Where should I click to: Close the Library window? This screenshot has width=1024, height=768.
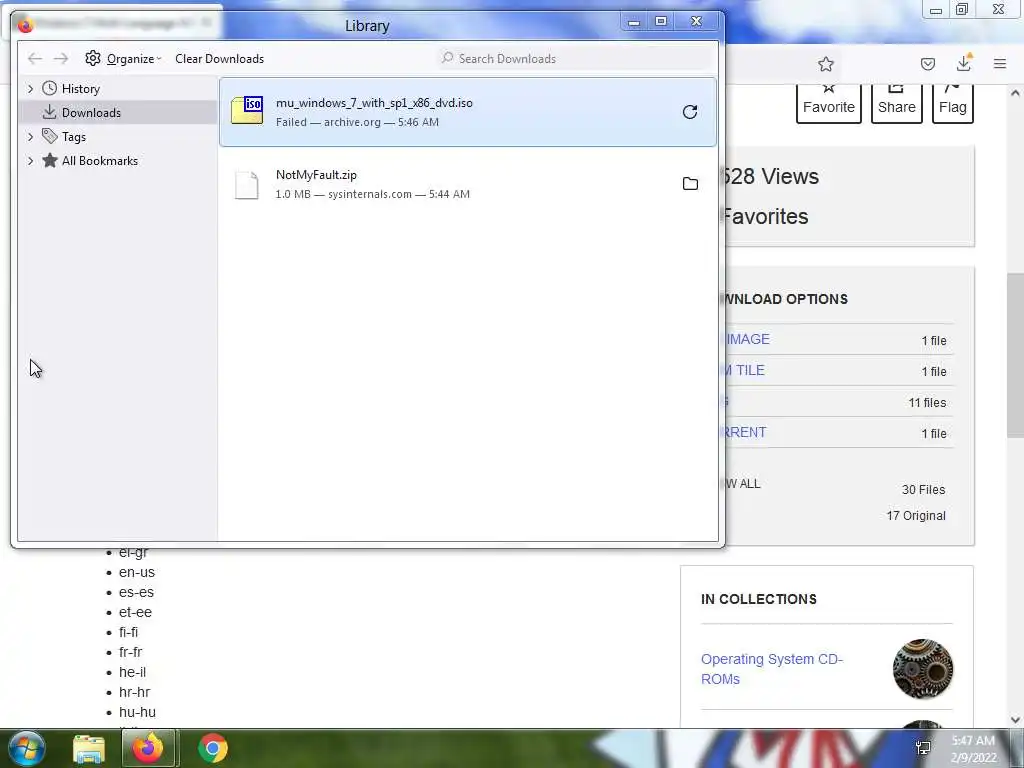coord(697,22)
